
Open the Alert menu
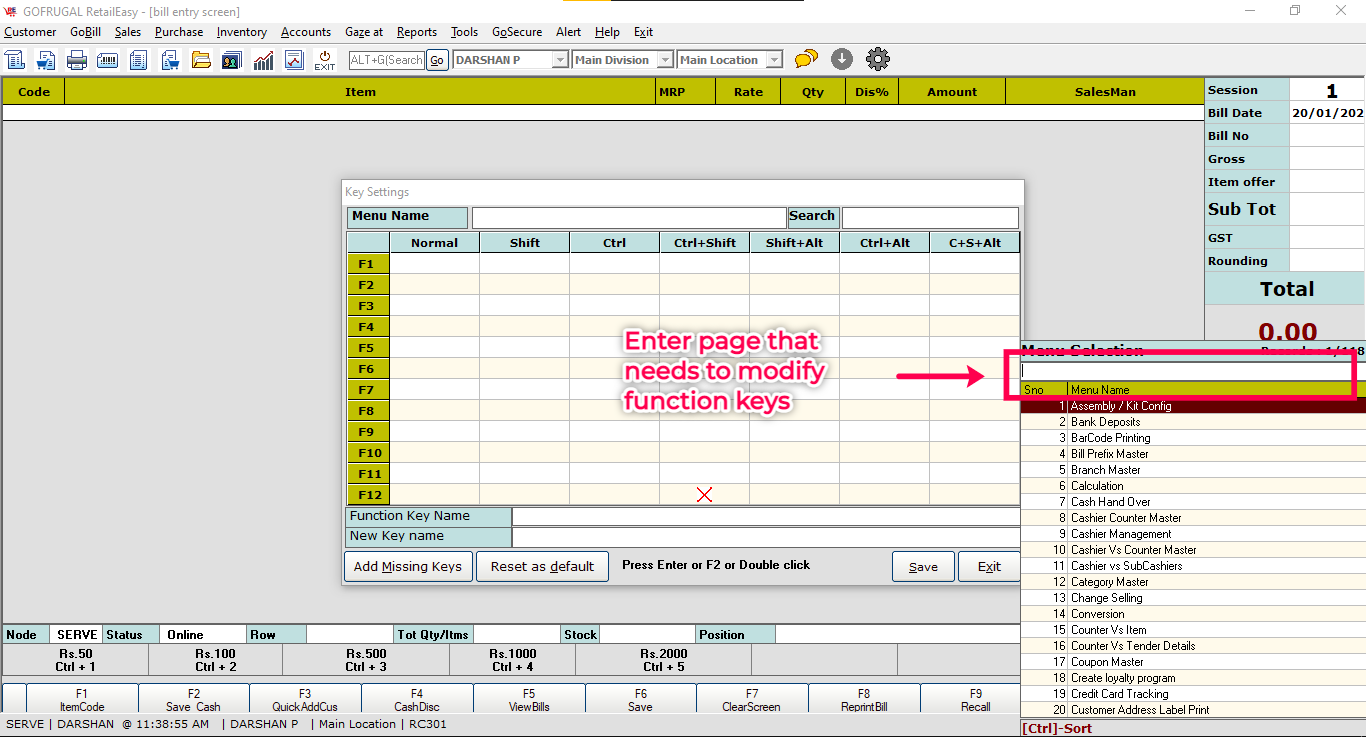tap(568, 32)
